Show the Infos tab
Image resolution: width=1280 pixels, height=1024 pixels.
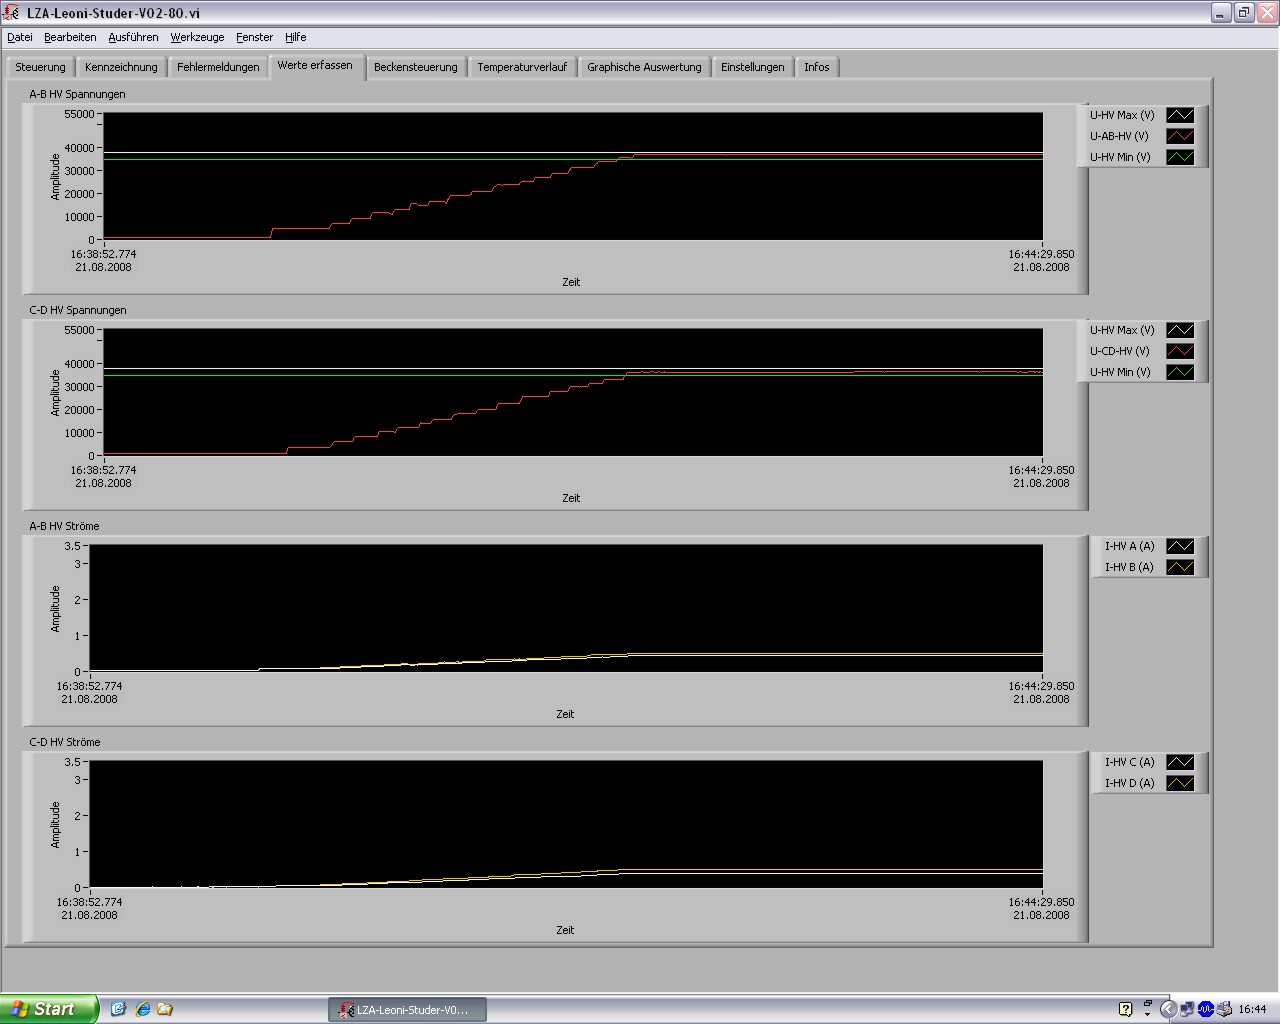tap(817, 67)
